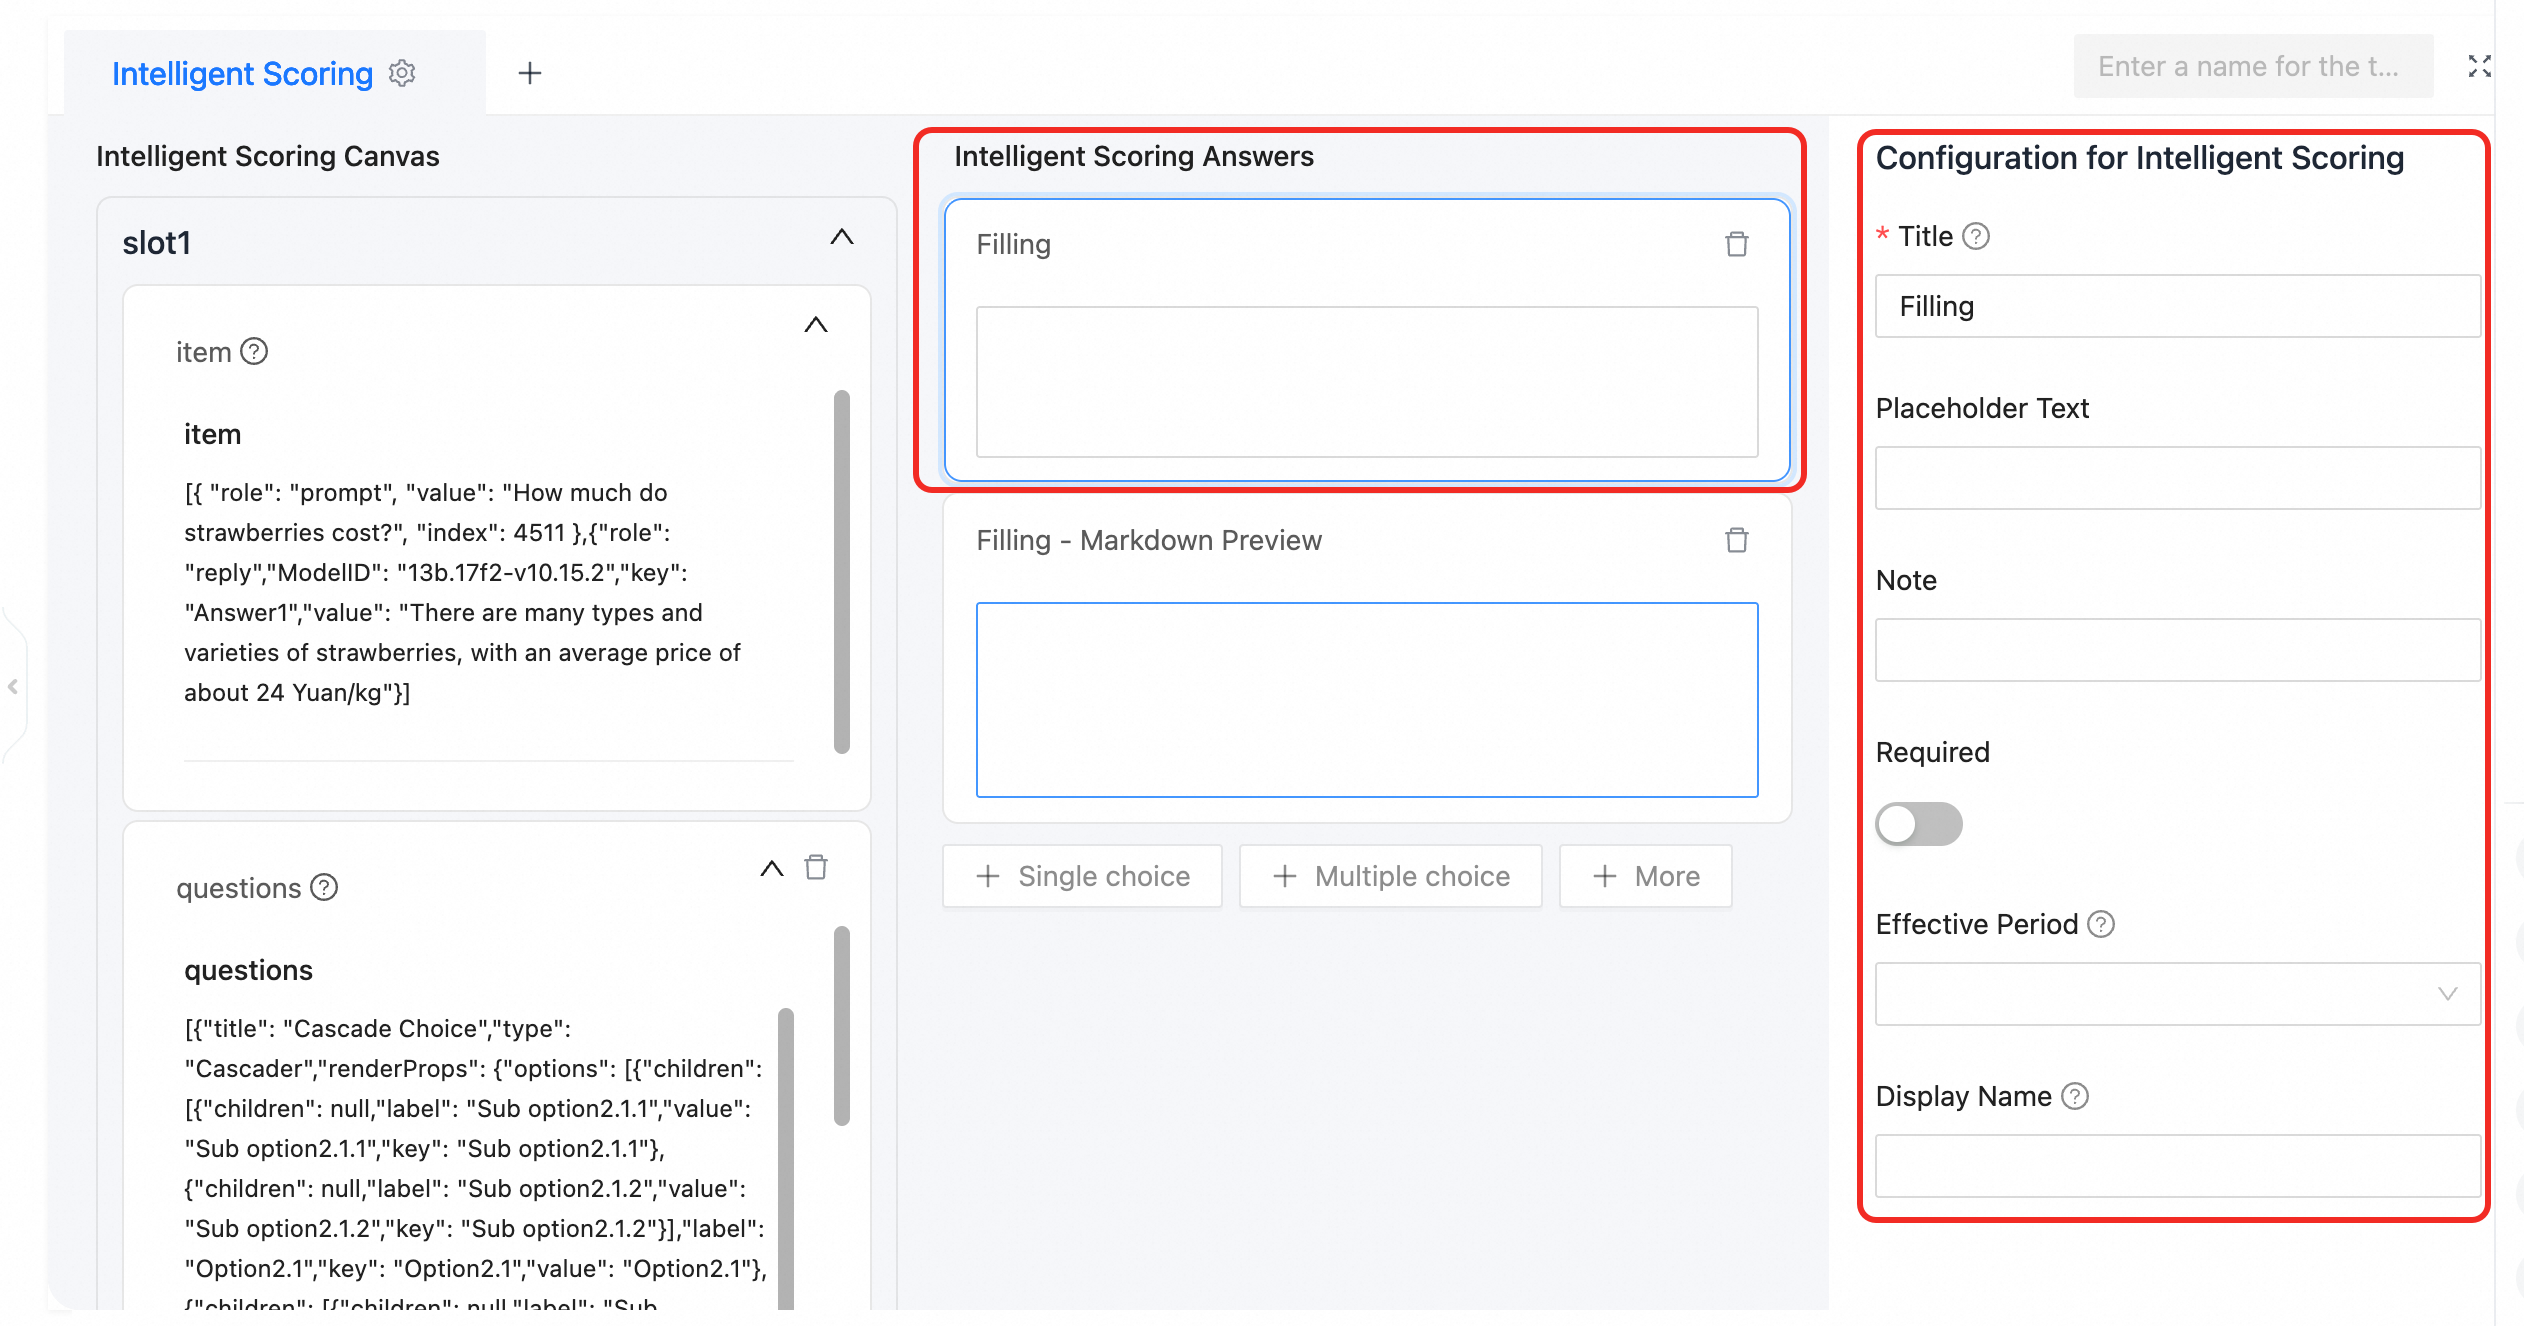This screenshot has height=1326, width=2524.
Task: Click the Placeholder Text input
Action: coord(2177,478)
